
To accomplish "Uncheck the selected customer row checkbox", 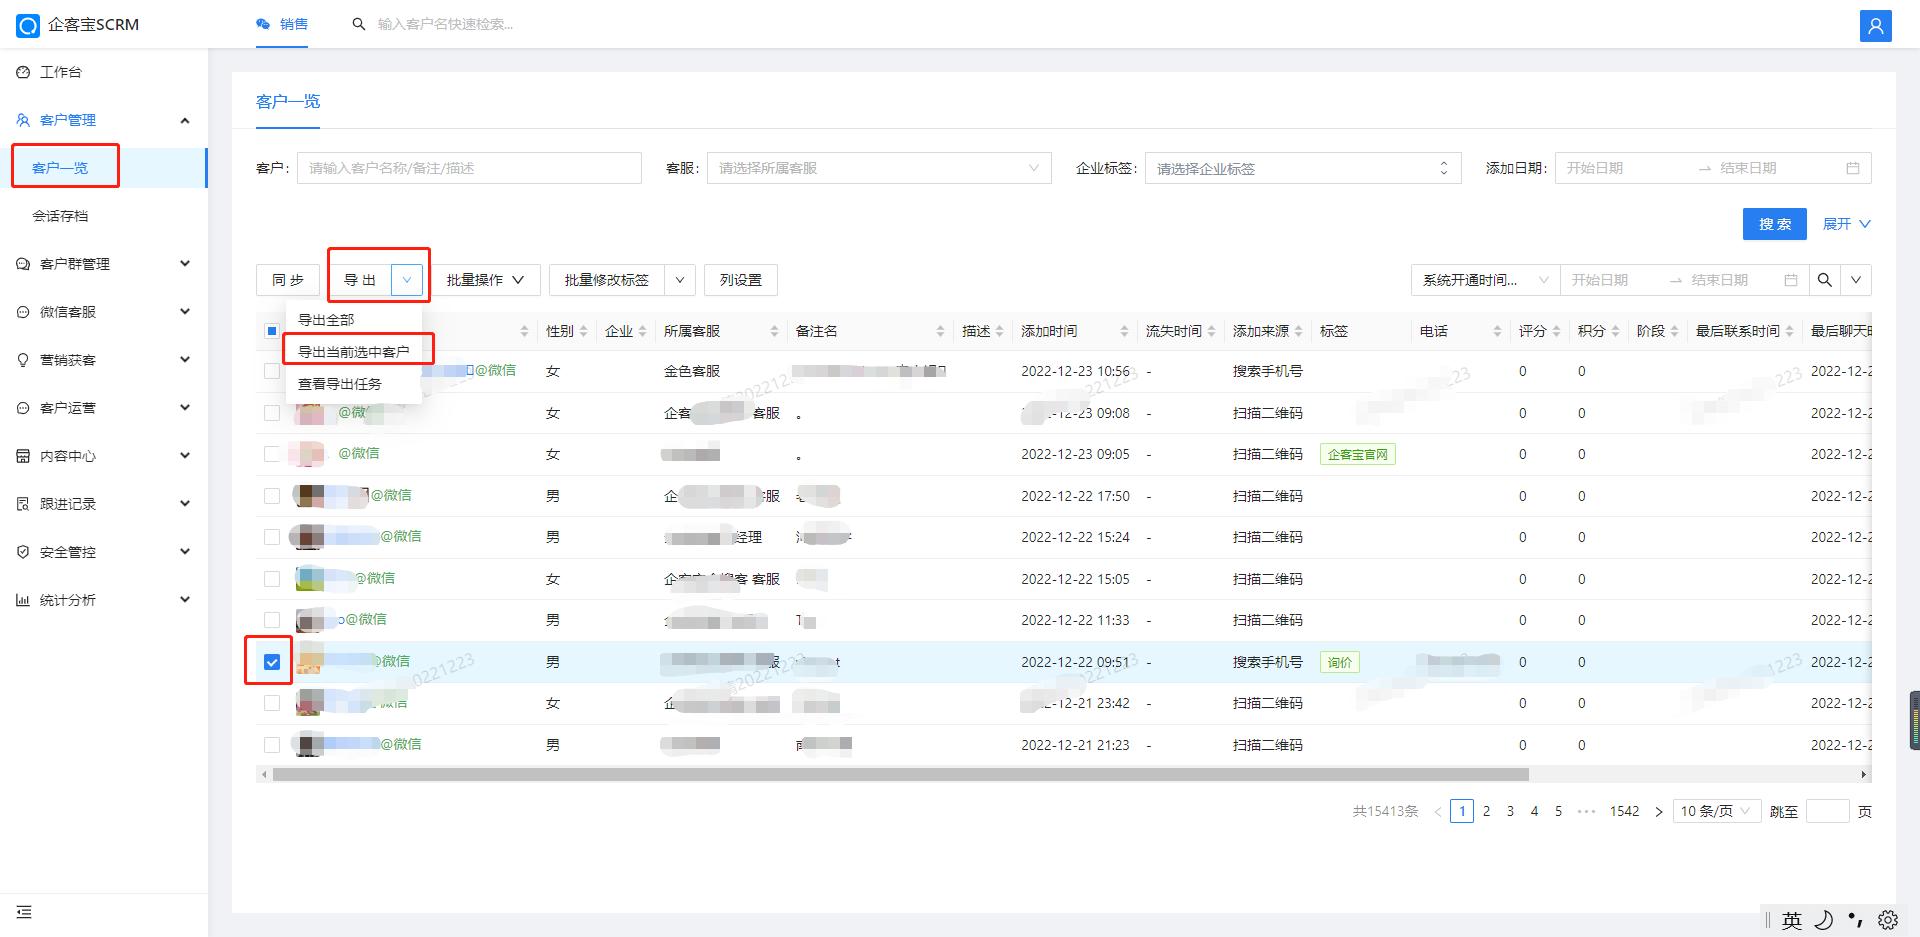I will pyautogui.click(x=272, y=662).
